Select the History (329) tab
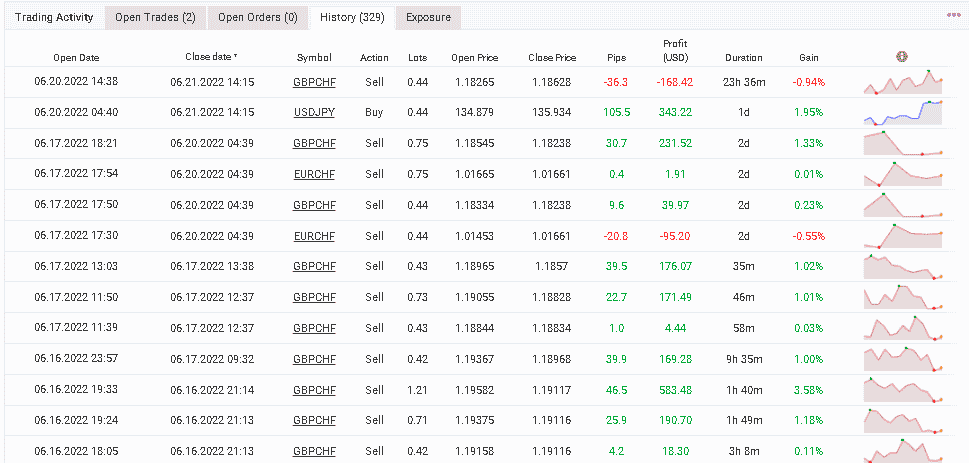The width and height of the screenshot is (969, 463). click(352, 17)
